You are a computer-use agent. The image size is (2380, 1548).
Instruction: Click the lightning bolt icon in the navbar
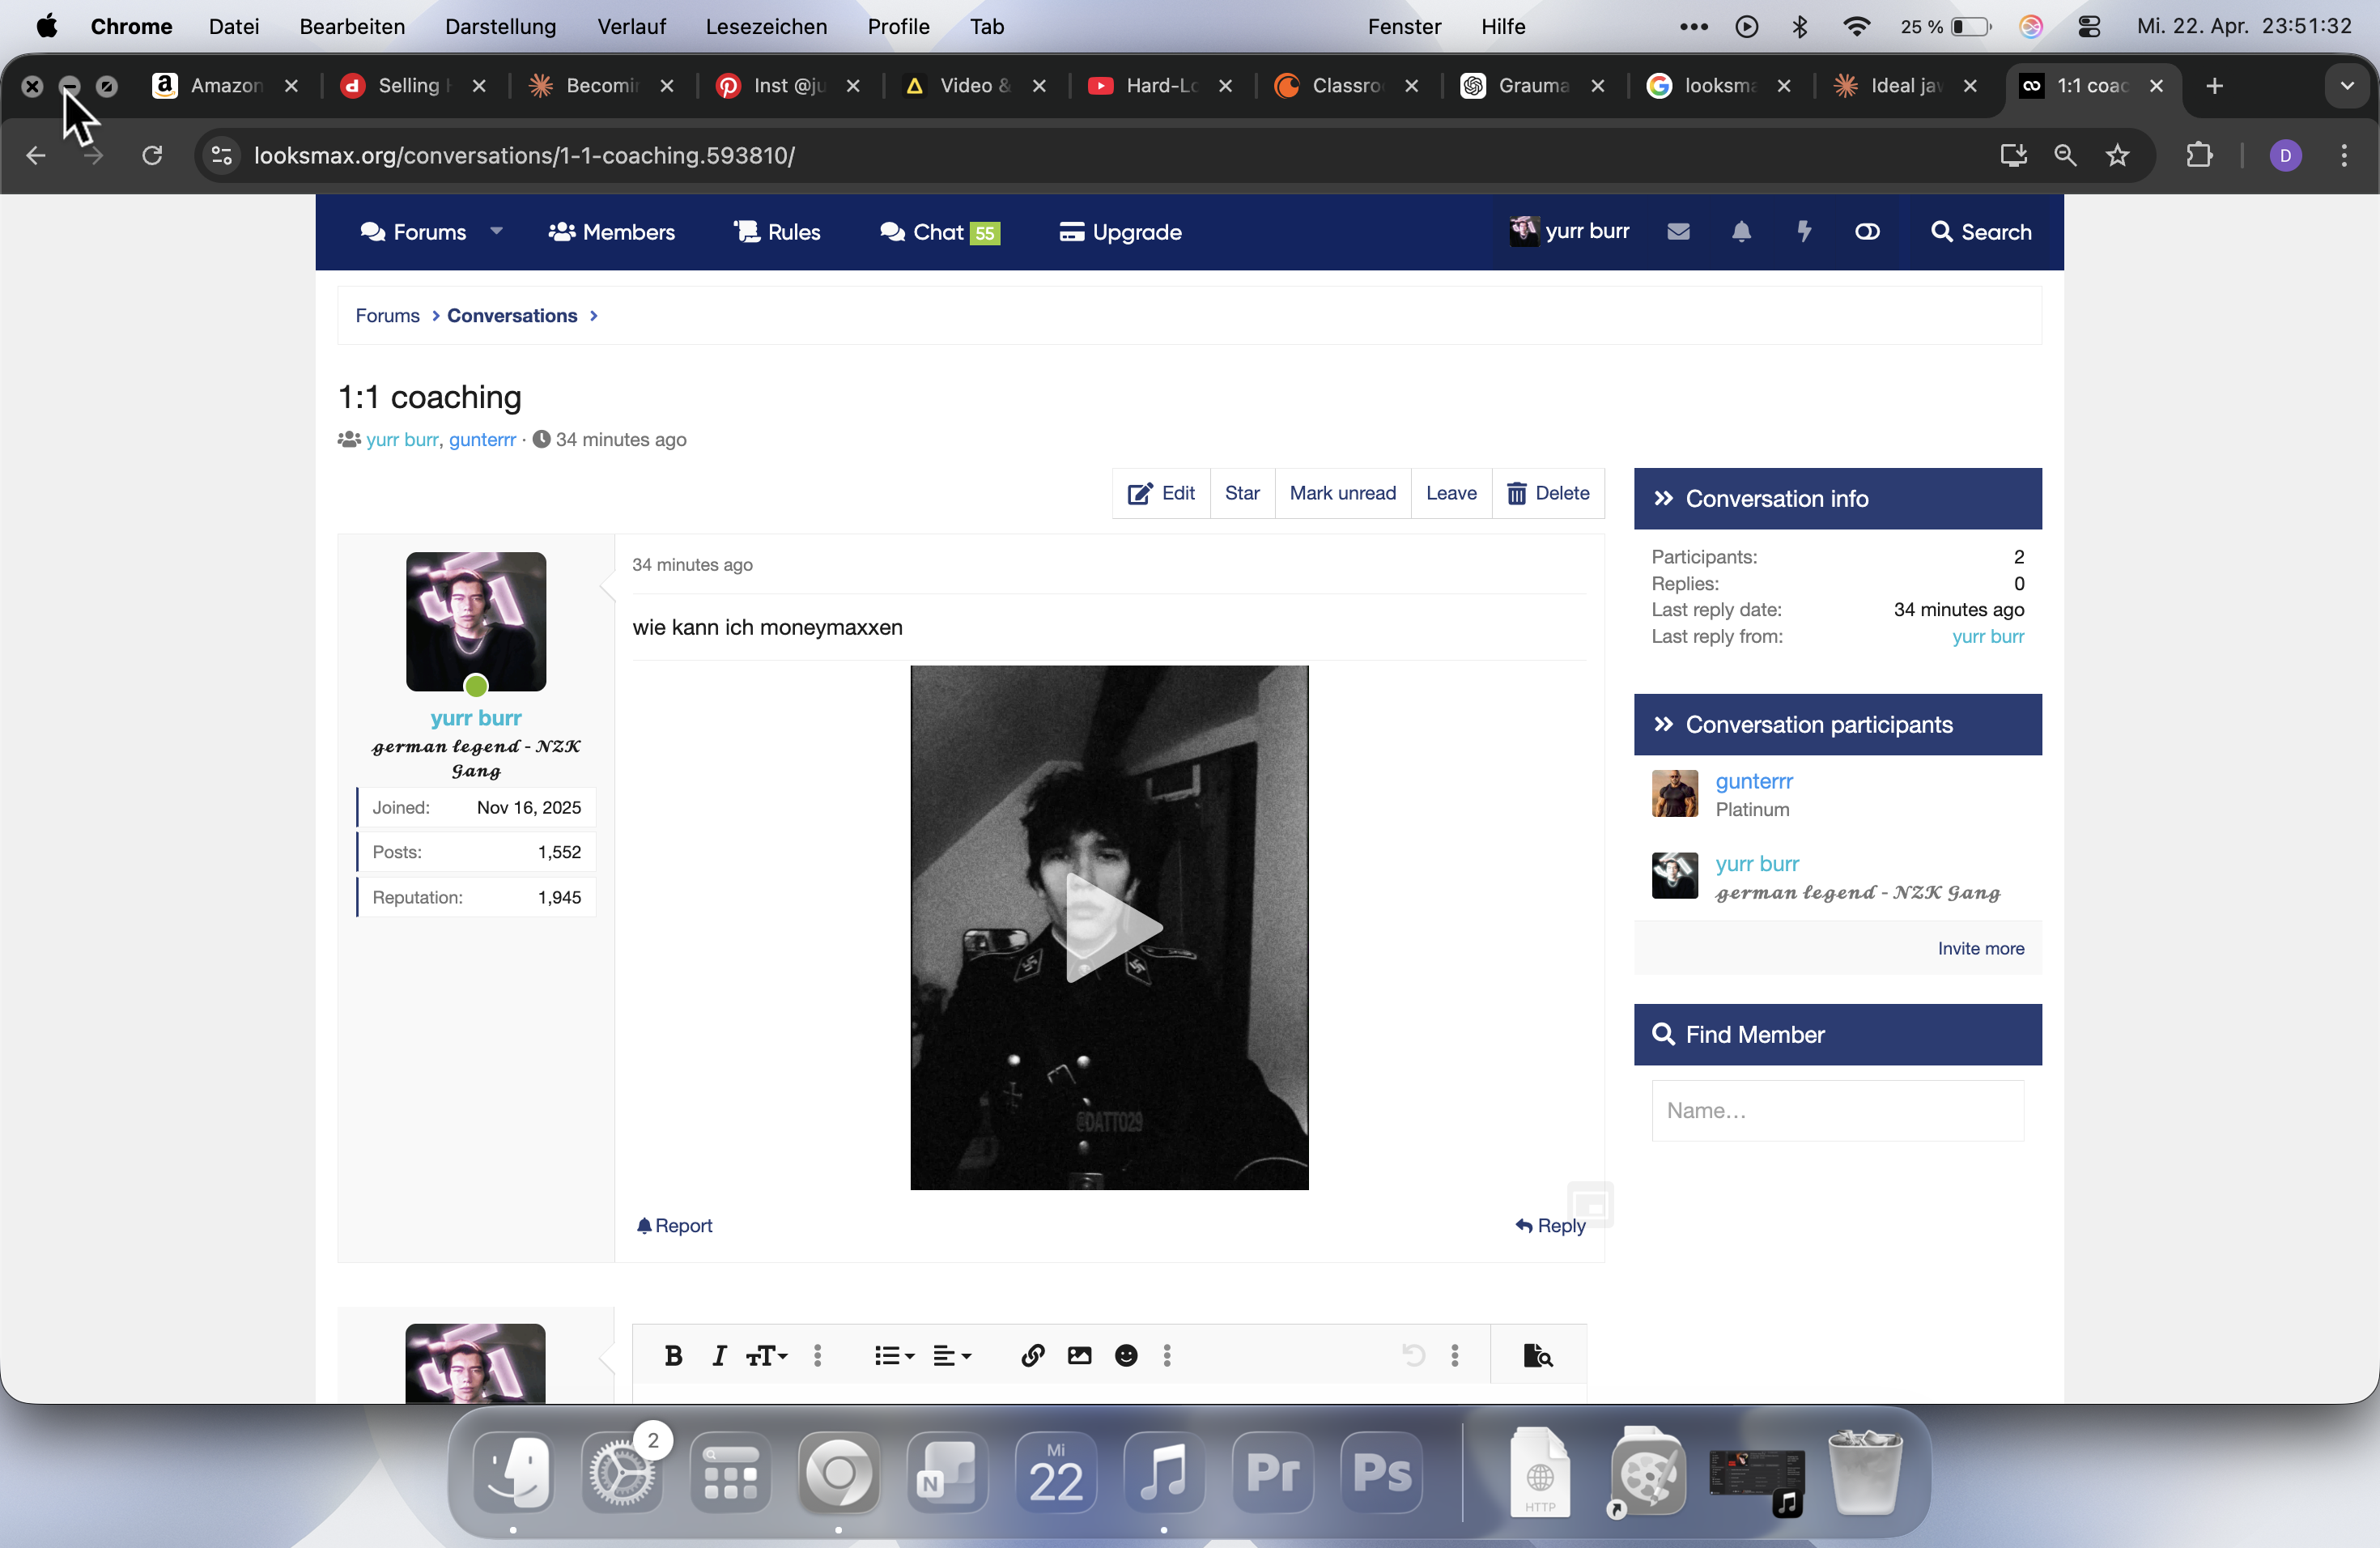click(1804, 232)
